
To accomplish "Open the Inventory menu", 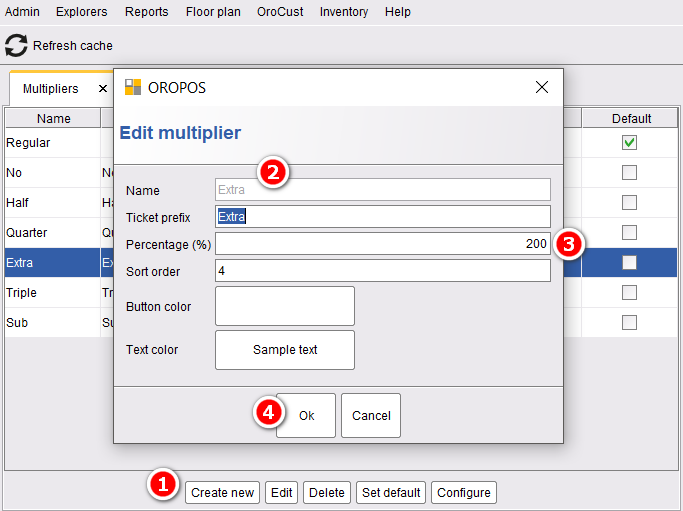I will click(344, 12).
